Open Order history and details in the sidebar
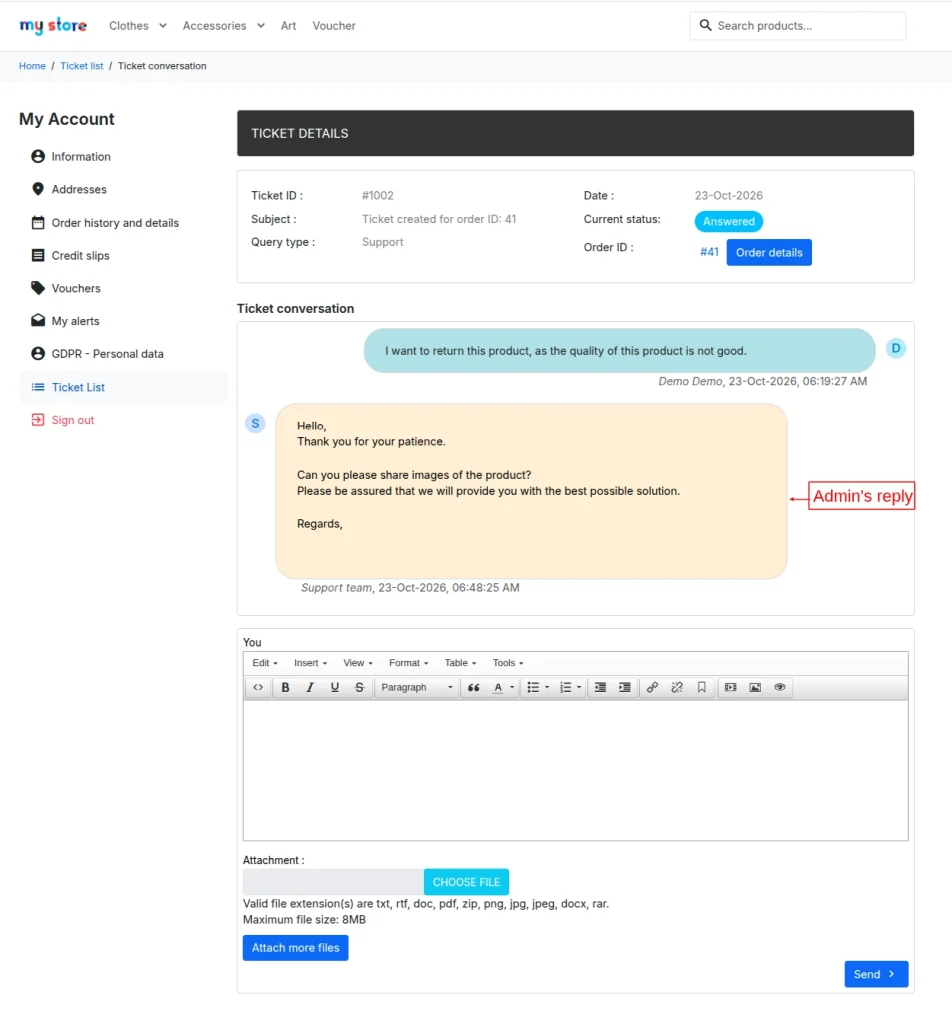 pyautogui.click(x=115, y=223)
